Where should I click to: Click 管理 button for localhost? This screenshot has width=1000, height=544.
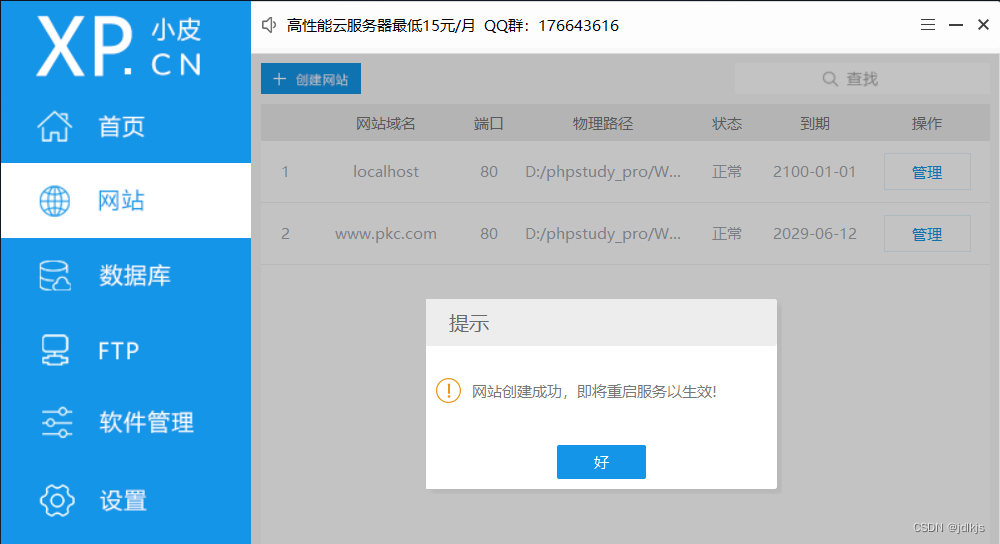pyautogui.click(x=927, y=172)
